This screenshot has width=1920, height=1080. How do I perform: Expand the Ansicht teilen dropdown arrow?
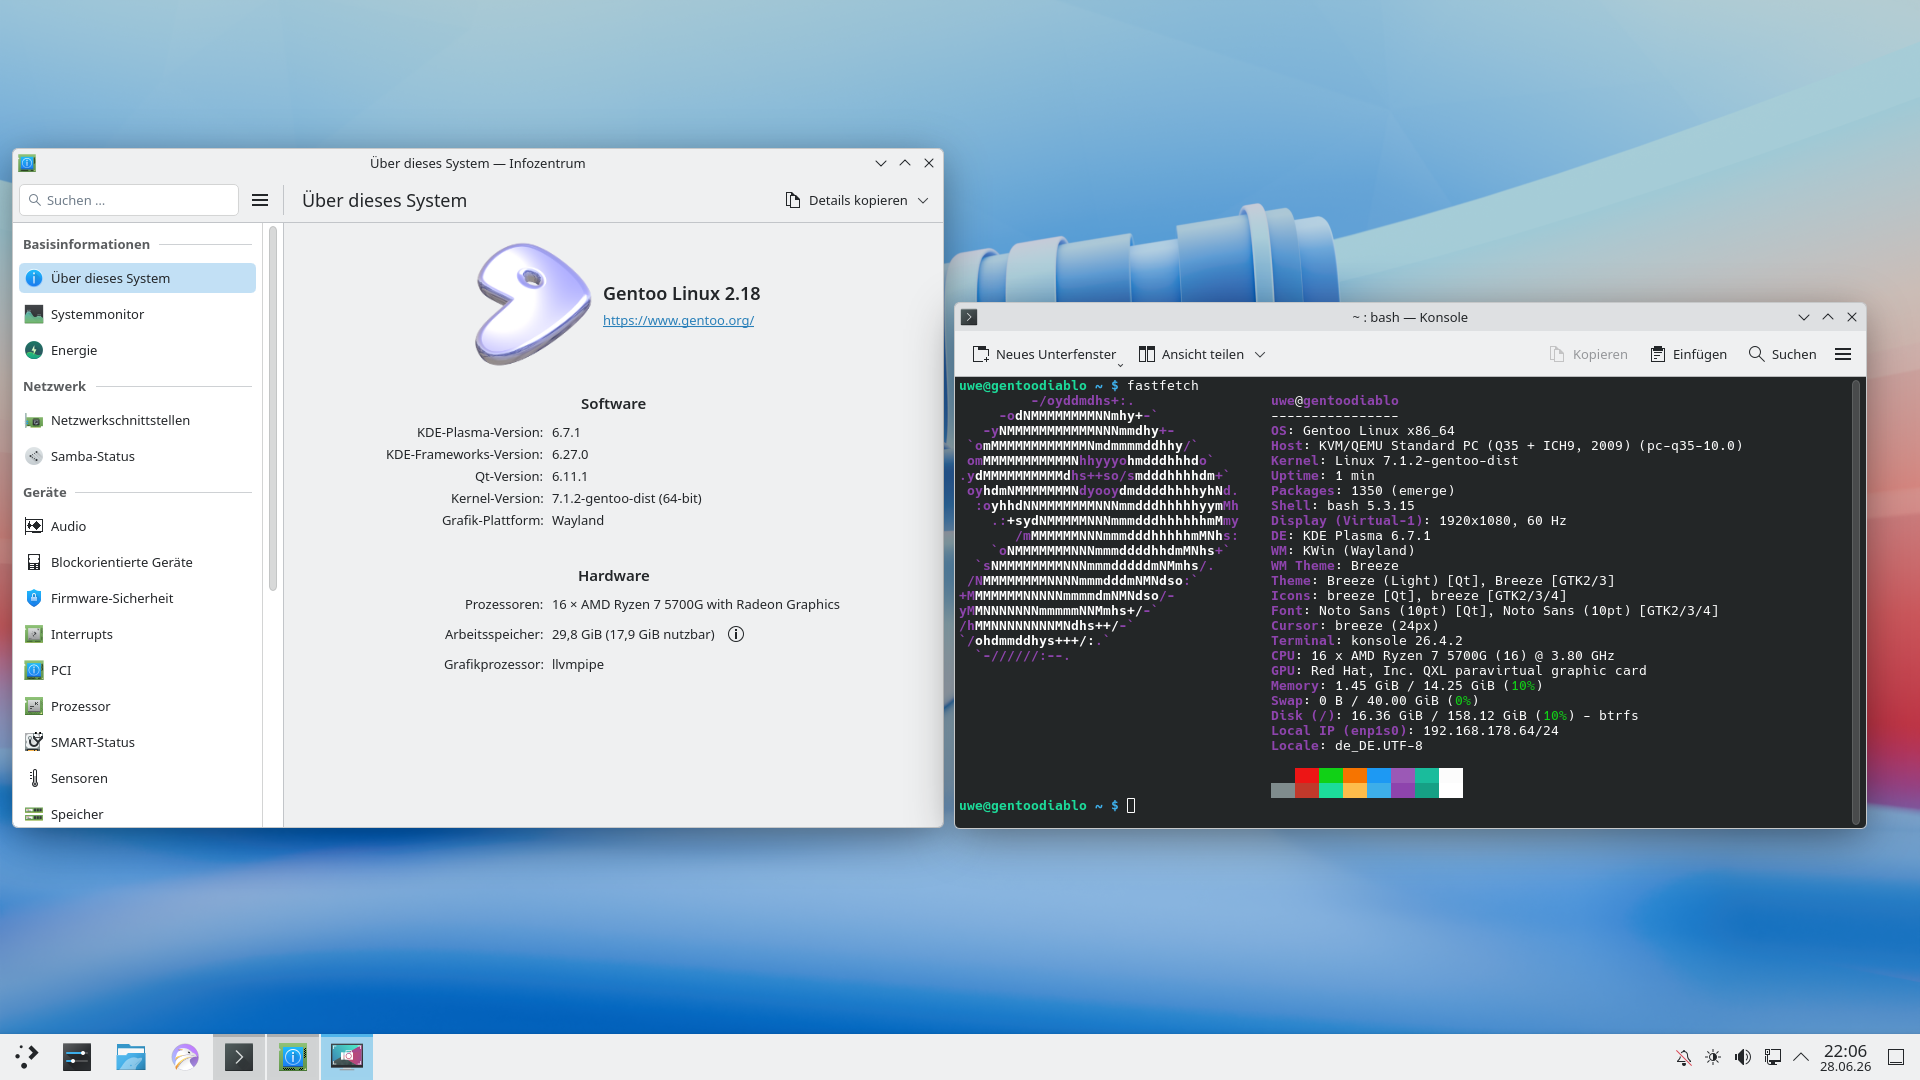coord(1260,354)
